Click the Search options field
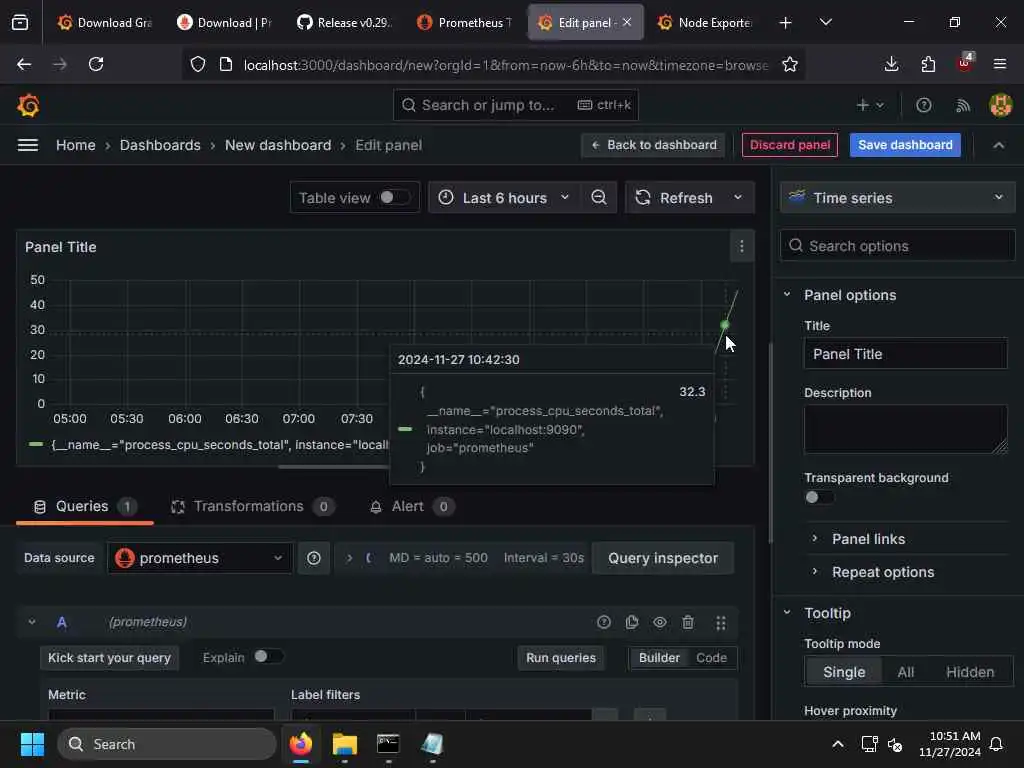 [x=897, y=246]
